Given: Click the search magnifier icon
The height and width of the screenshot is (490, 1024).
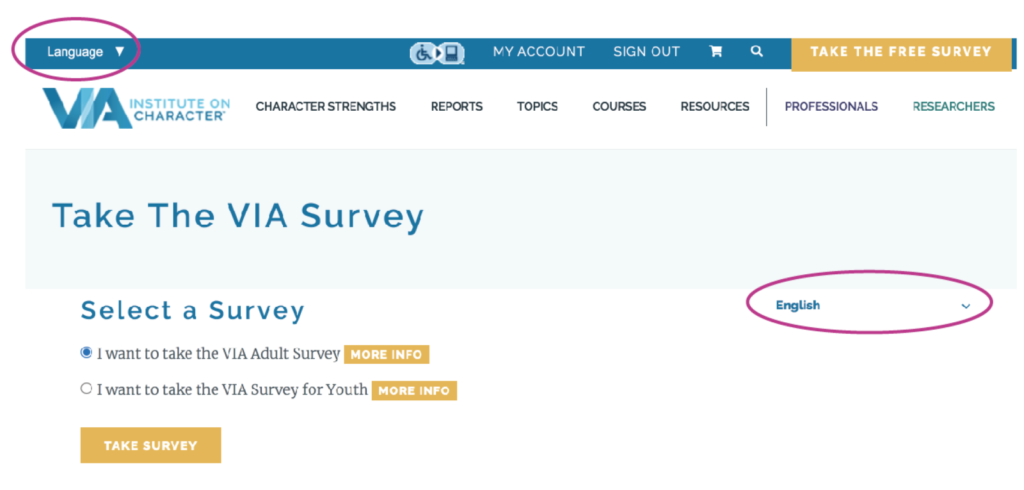Looking at the screenshot, I should click(x=756, y=51).
